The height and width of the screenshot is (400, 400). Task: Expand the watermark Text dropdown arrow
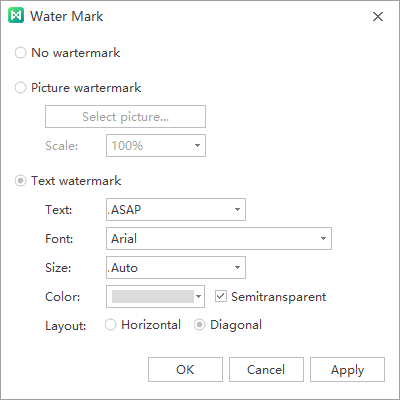[x=237, y=210]
